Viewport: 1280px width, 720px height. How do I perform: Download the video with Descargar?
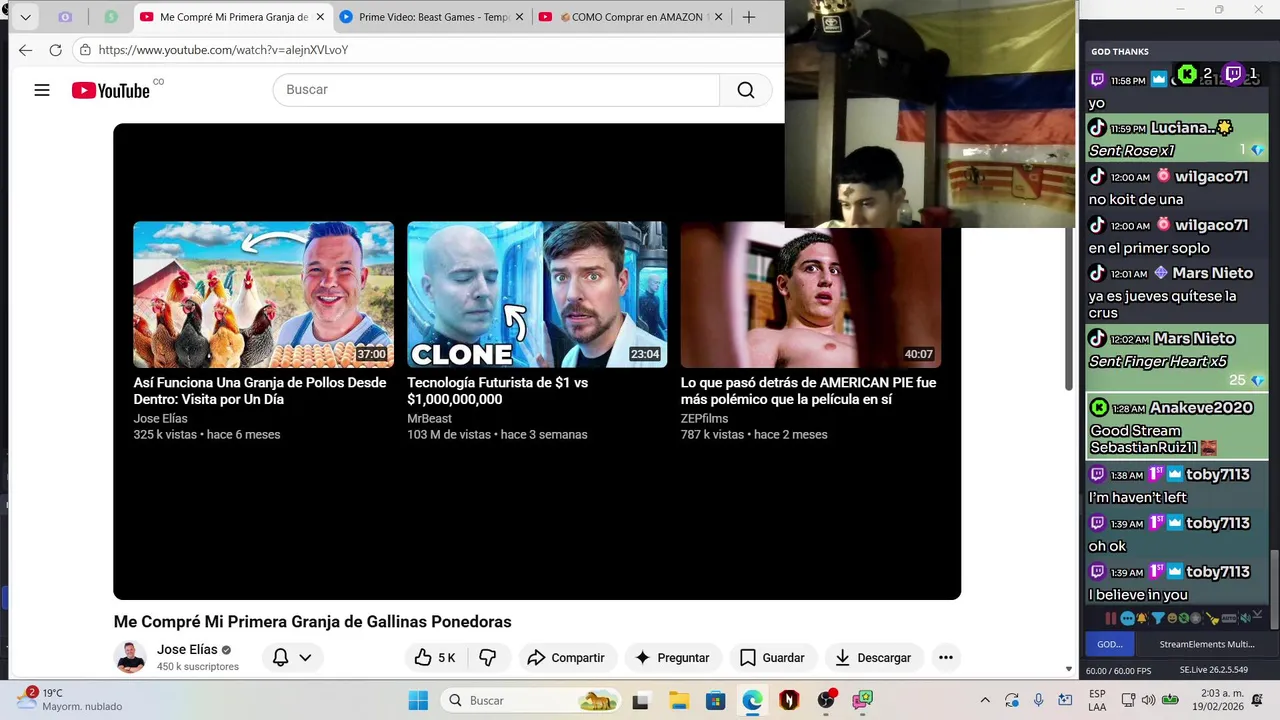[873, 657]
